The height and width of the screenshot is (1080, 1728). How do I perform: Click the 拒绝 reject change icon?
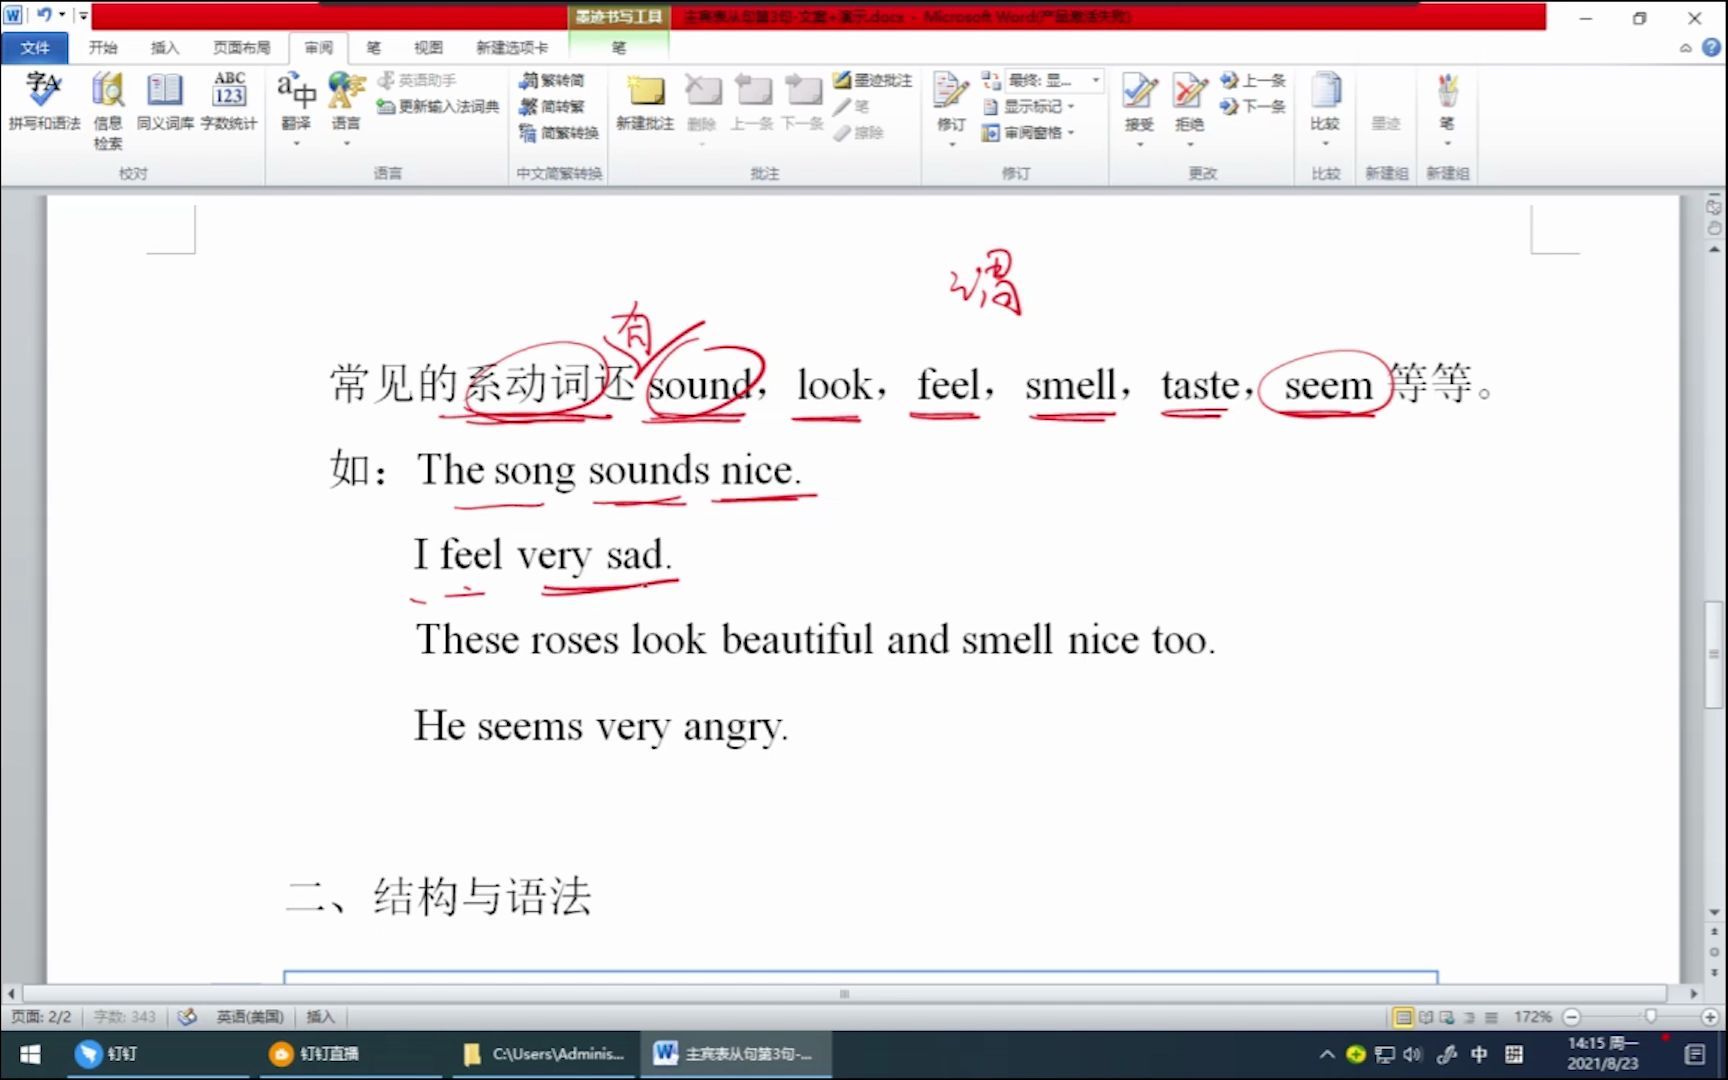[x=1189, y=92]
